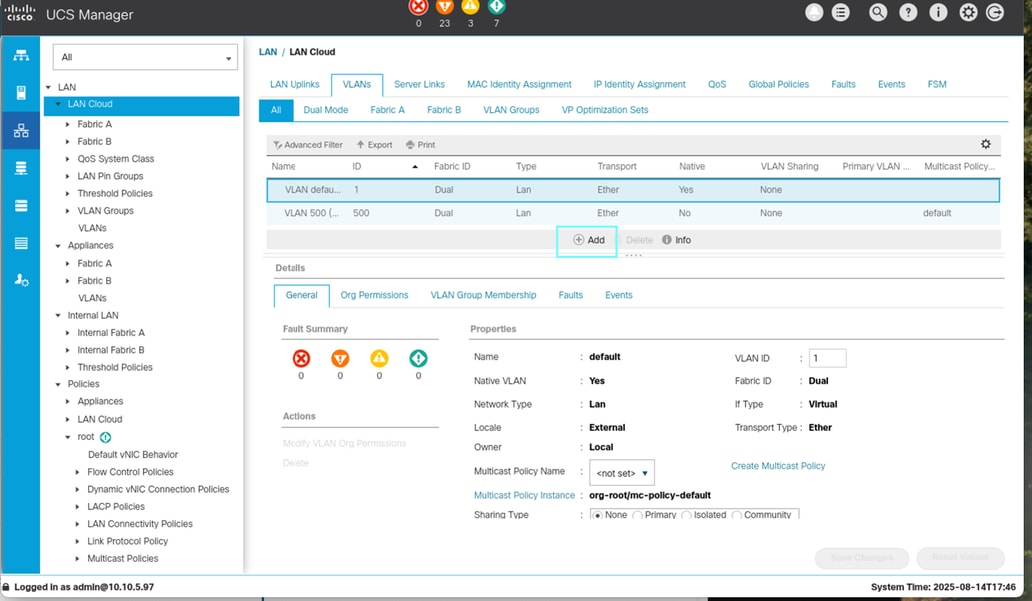Select Link Protocol Policy in the tree
This screenshot has height=601, width=1032.
(x=128, y=541)
